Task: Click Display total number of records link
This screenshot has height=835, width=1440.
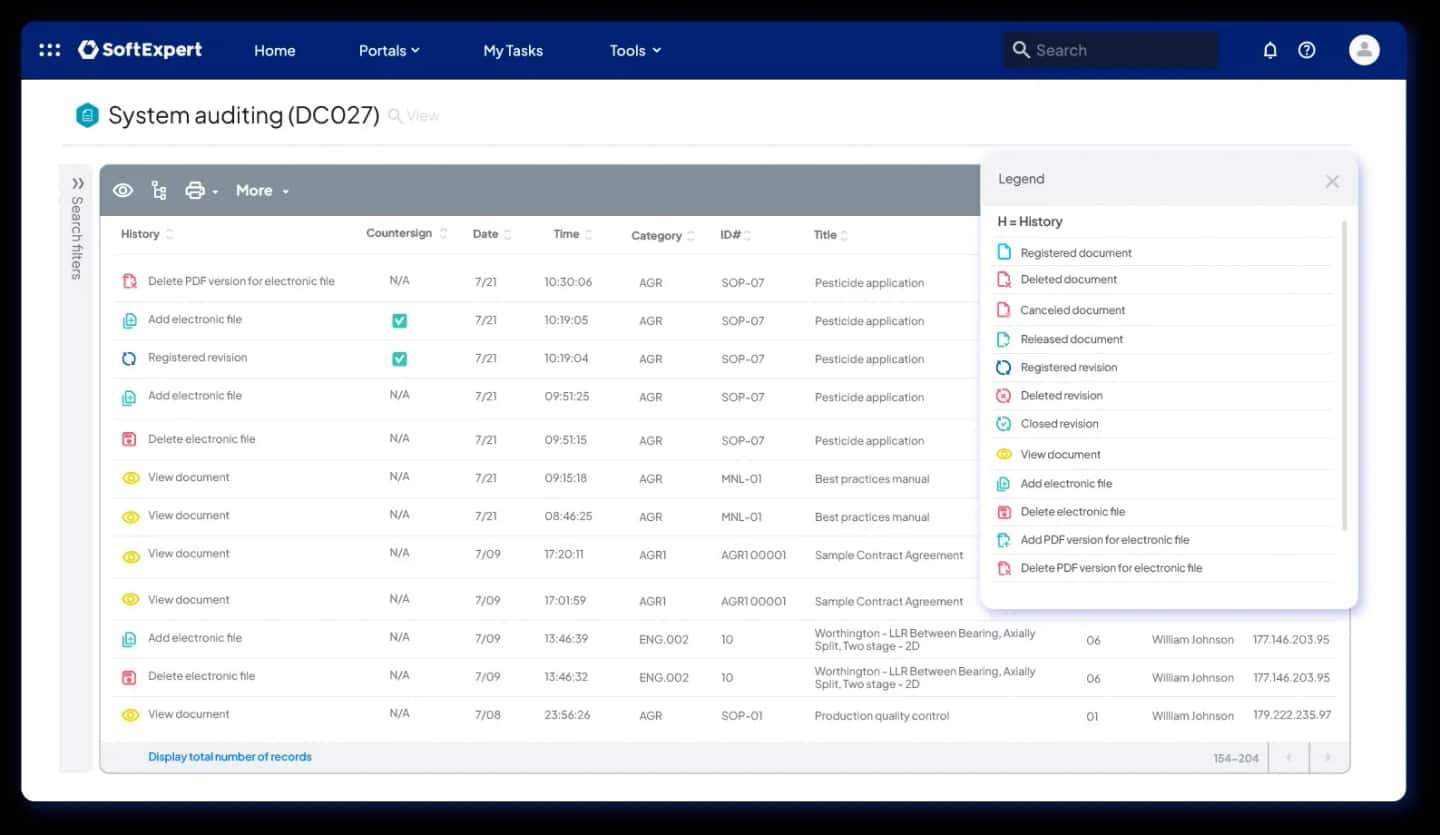Action: (x=230, y=757)
